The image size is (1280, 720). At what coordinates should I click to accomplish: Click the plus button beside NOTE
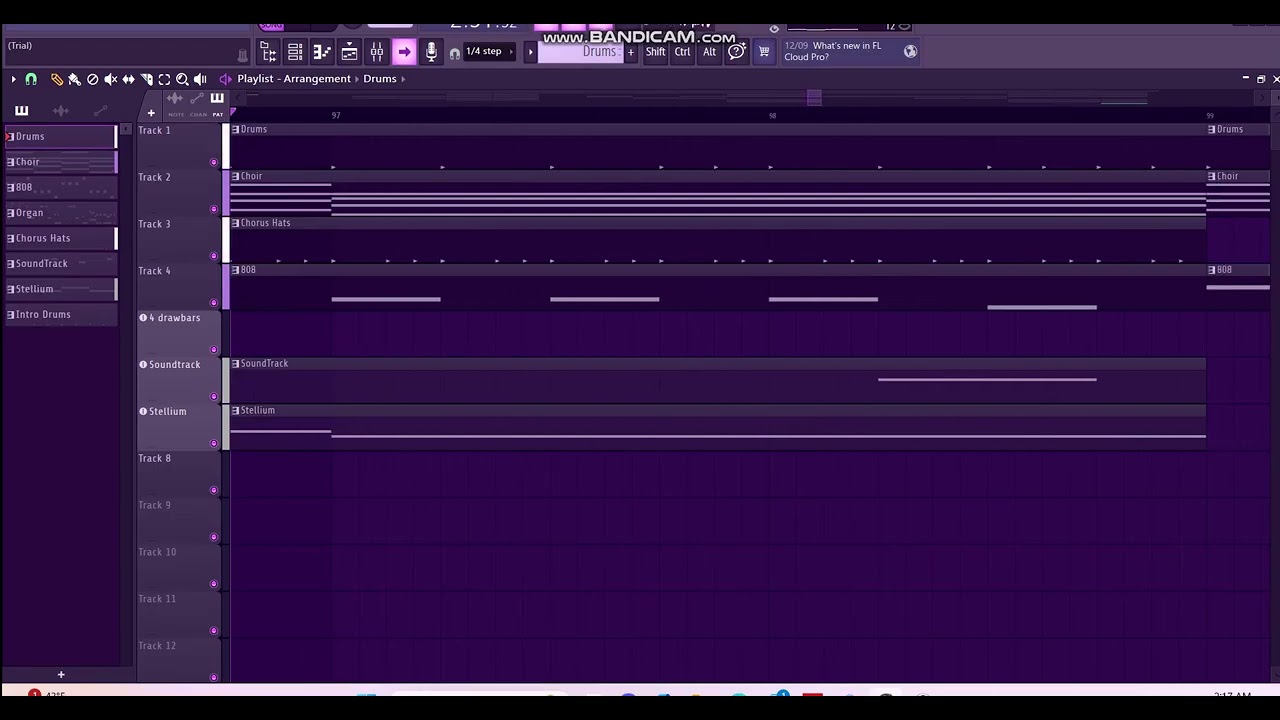click(x=151, y=113)
